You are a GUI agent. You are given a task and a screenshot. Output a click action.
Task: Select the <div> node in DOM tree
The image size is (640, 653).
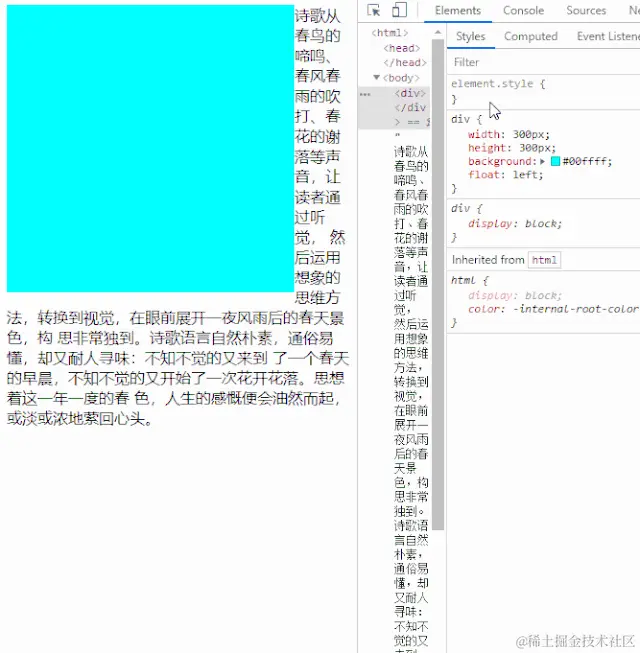point(410,93)
